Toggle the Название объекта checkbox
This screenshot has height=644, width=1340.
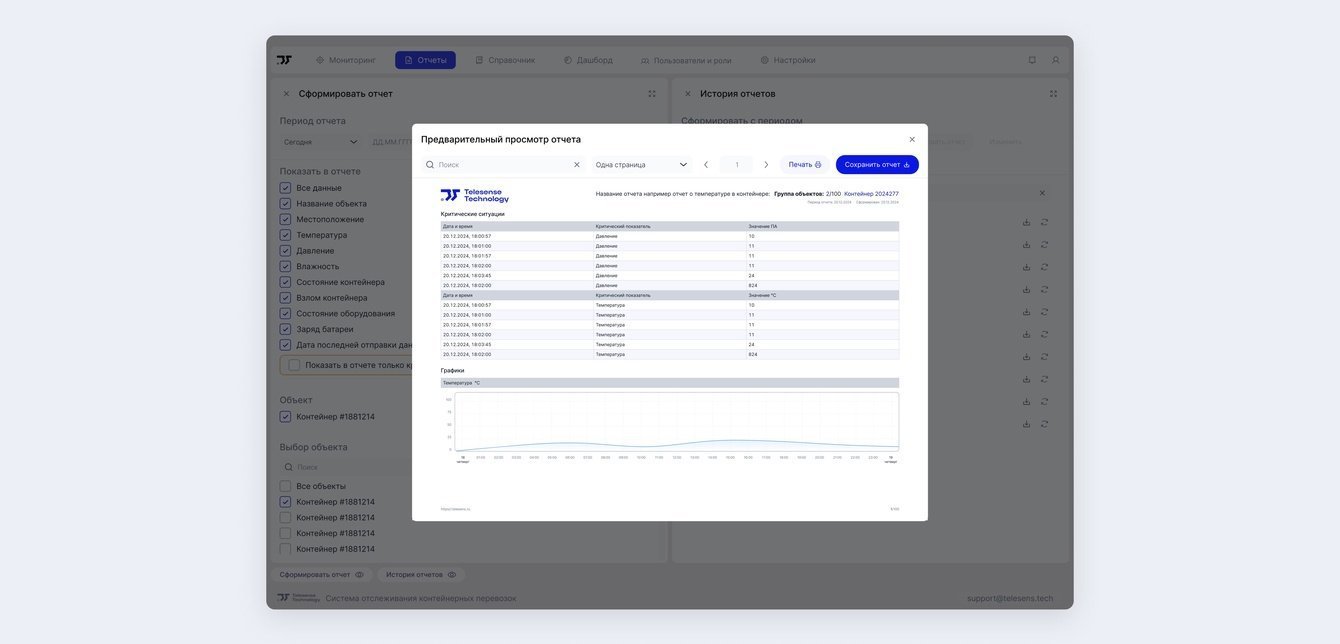click(x=285, y=204)
